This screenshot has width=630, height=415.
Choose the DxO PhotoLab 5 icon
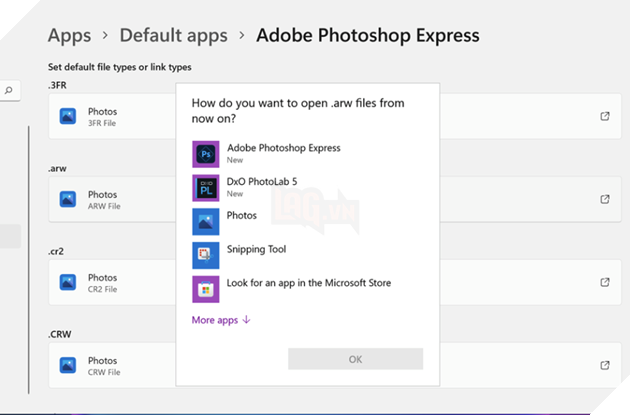click(205, 188)
